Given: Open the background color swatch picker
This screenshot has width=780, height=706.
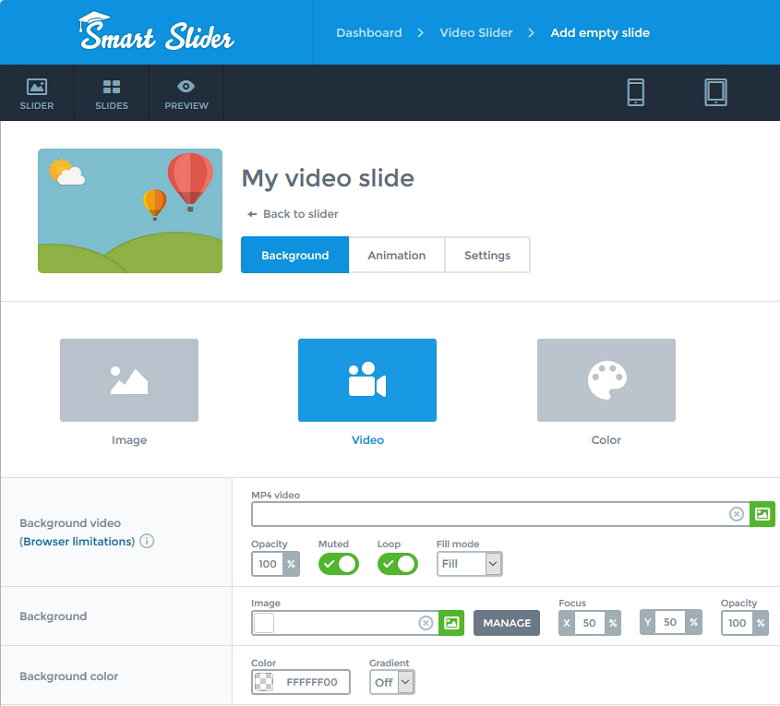Looking at the screenshot, I should tap(264, 682).
